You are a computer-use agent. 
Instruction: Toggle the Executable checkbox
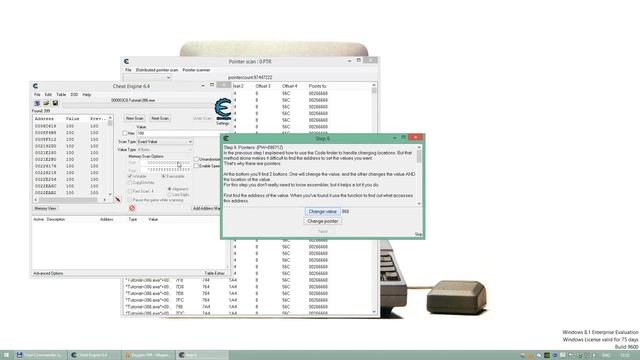[x=163, y=176]
